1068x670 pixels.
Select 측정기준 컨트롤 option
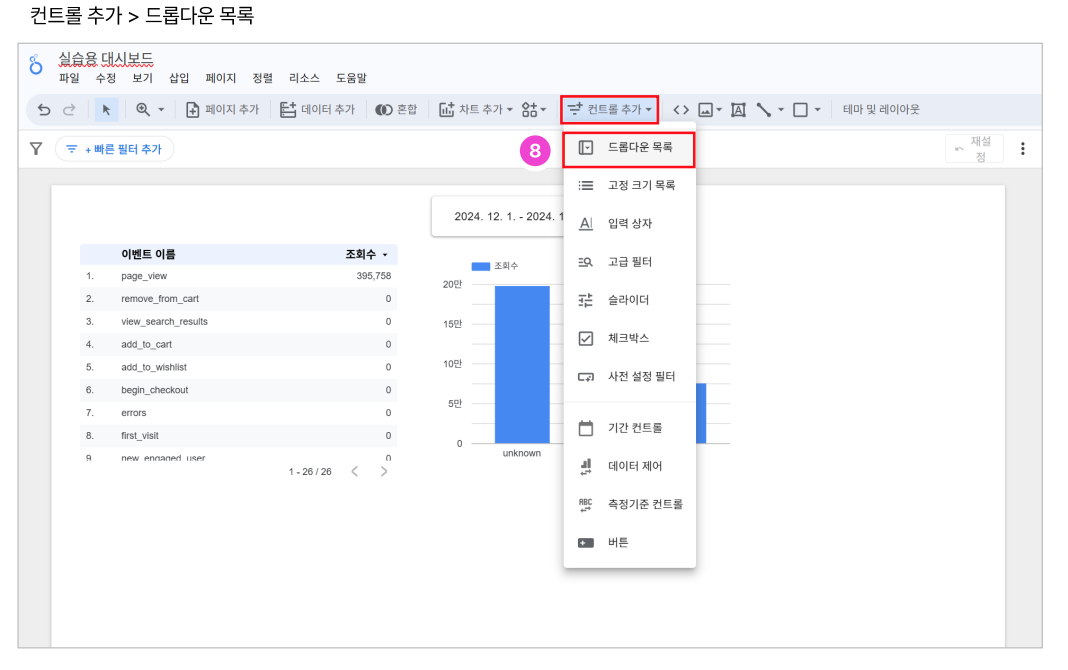(629, 504)
